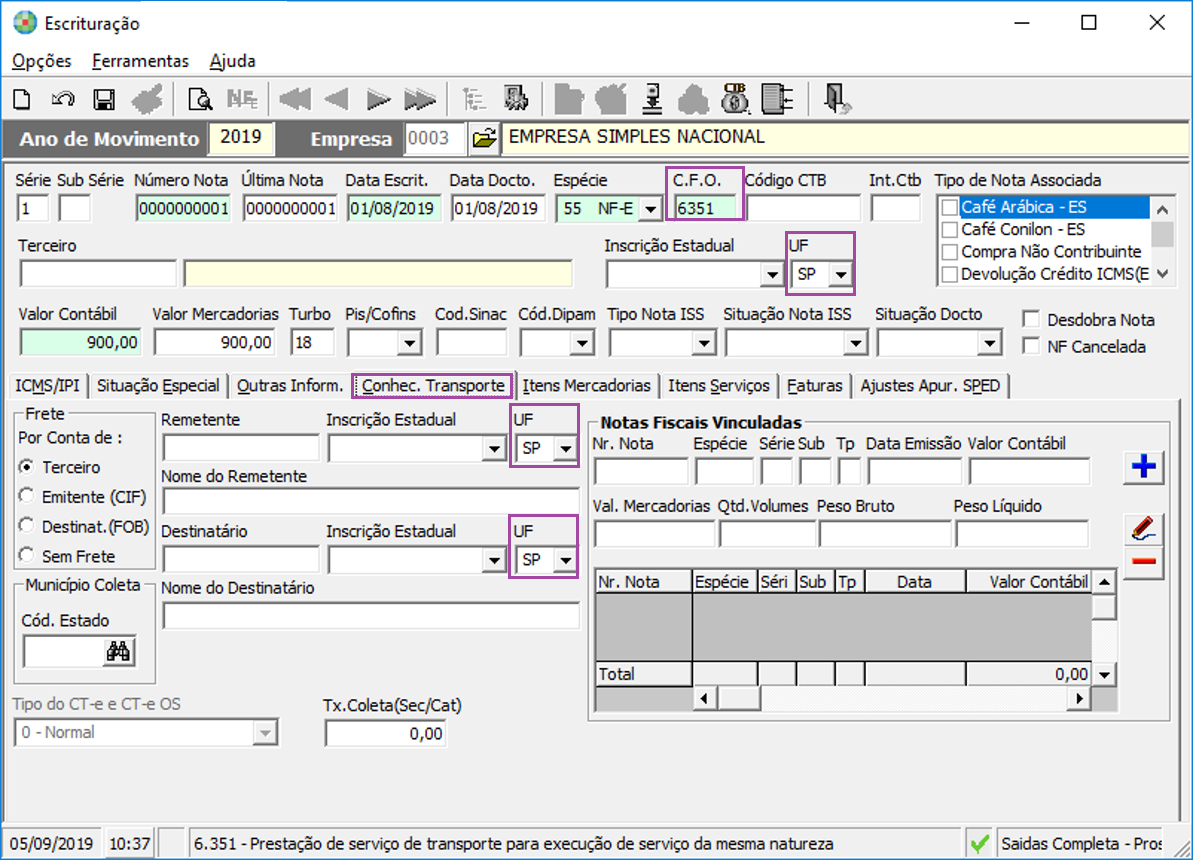Screen dimensions: 1193x861
Task: Switch to the Situação Especial tab
Action: click(x=158, y=386)
